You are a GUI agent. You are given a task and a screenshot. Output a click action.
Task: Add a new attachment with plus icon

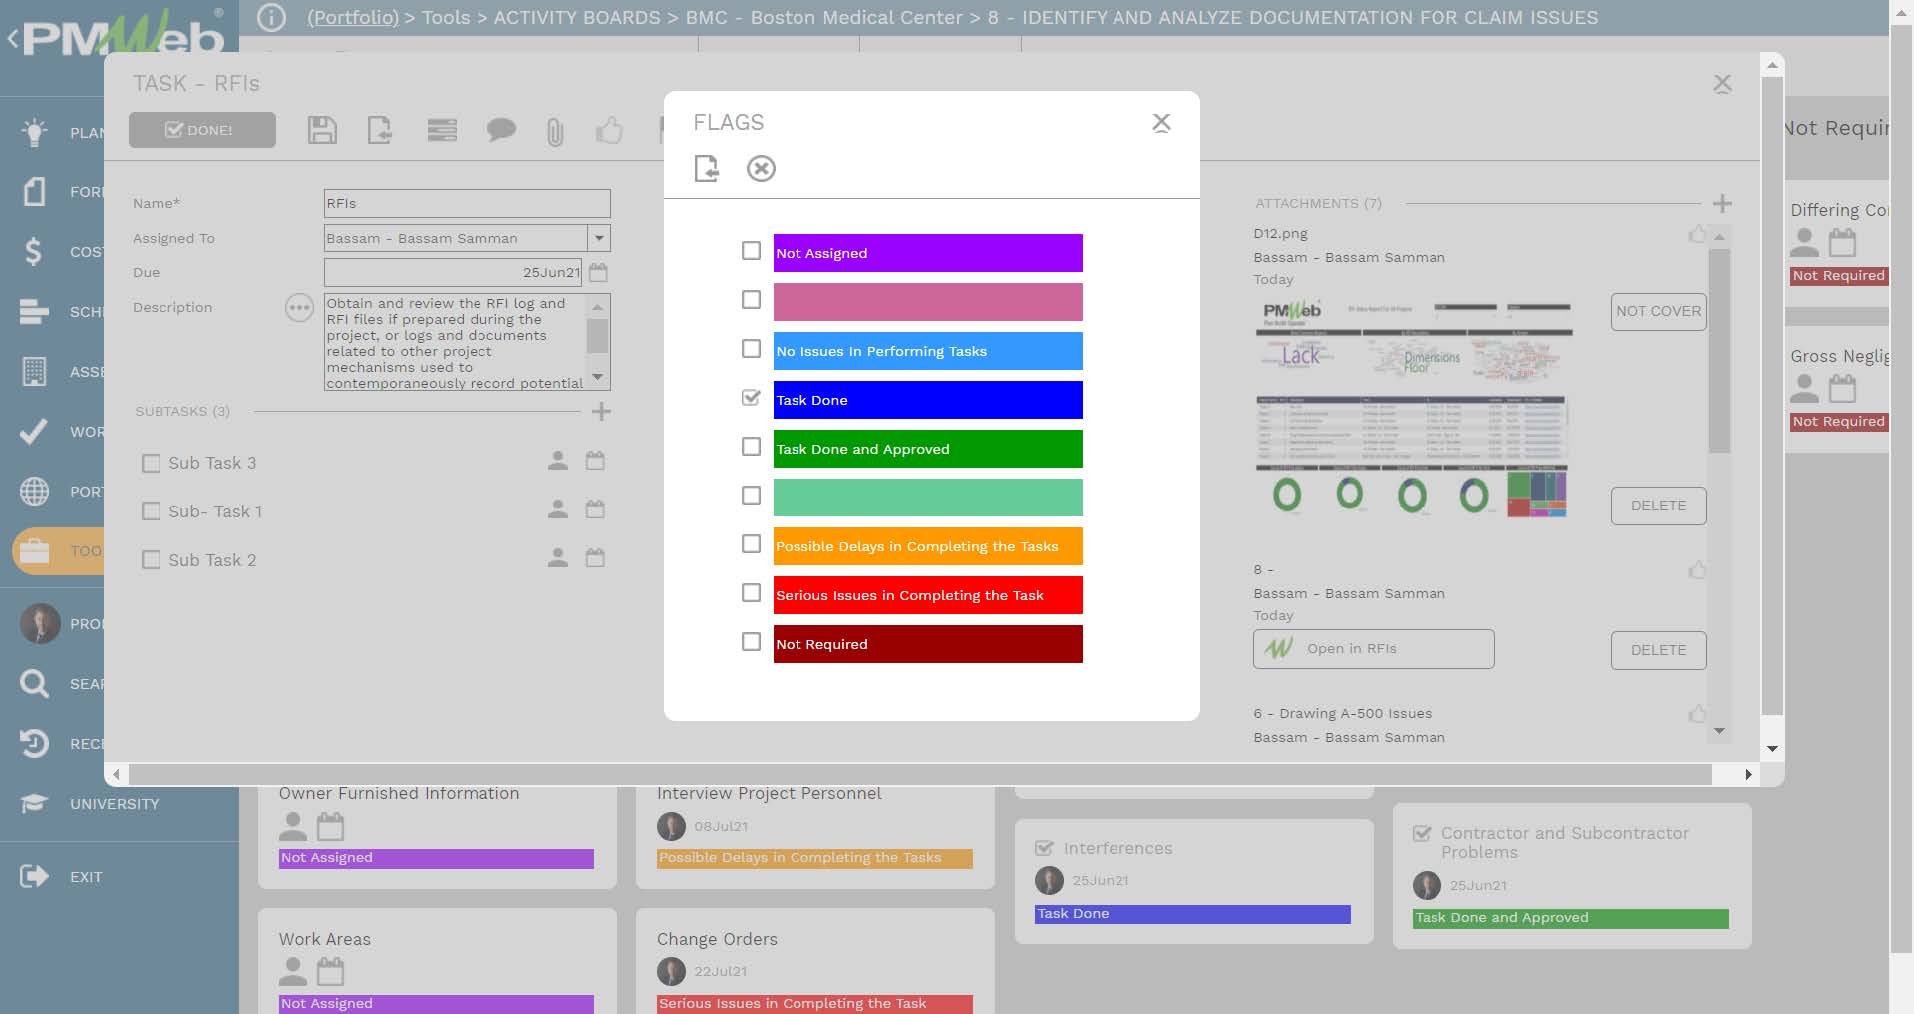(x=1722, y=203)
